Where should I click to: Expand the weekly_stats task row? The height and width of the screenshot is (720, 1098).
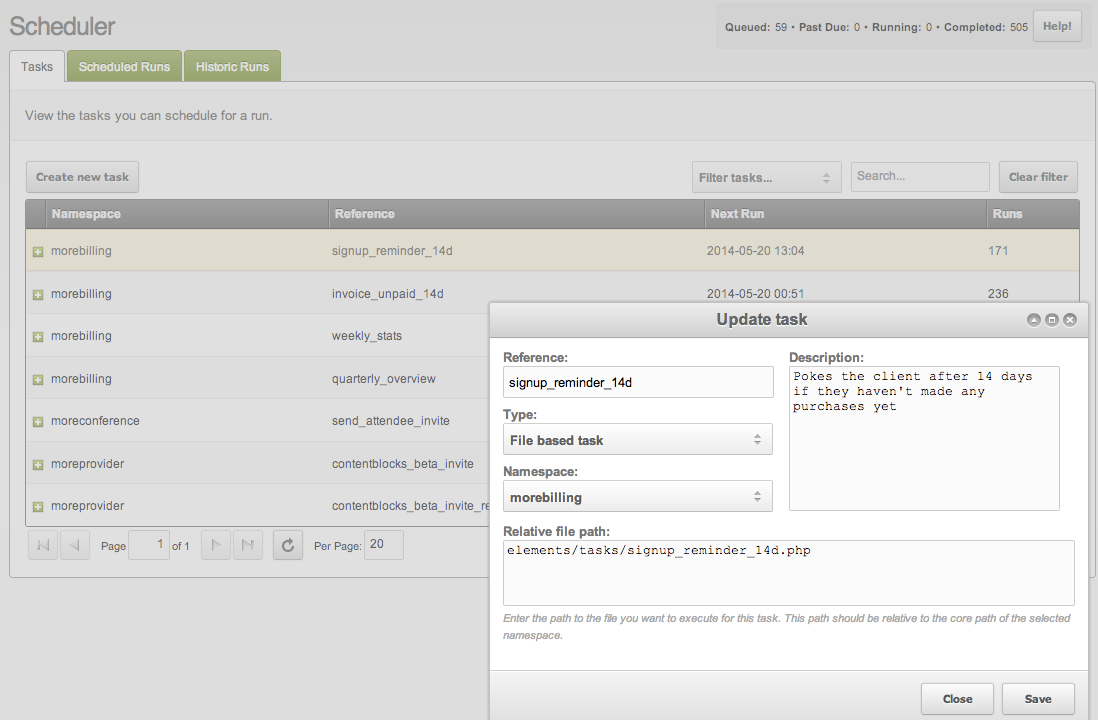click(x=38, y=337)
